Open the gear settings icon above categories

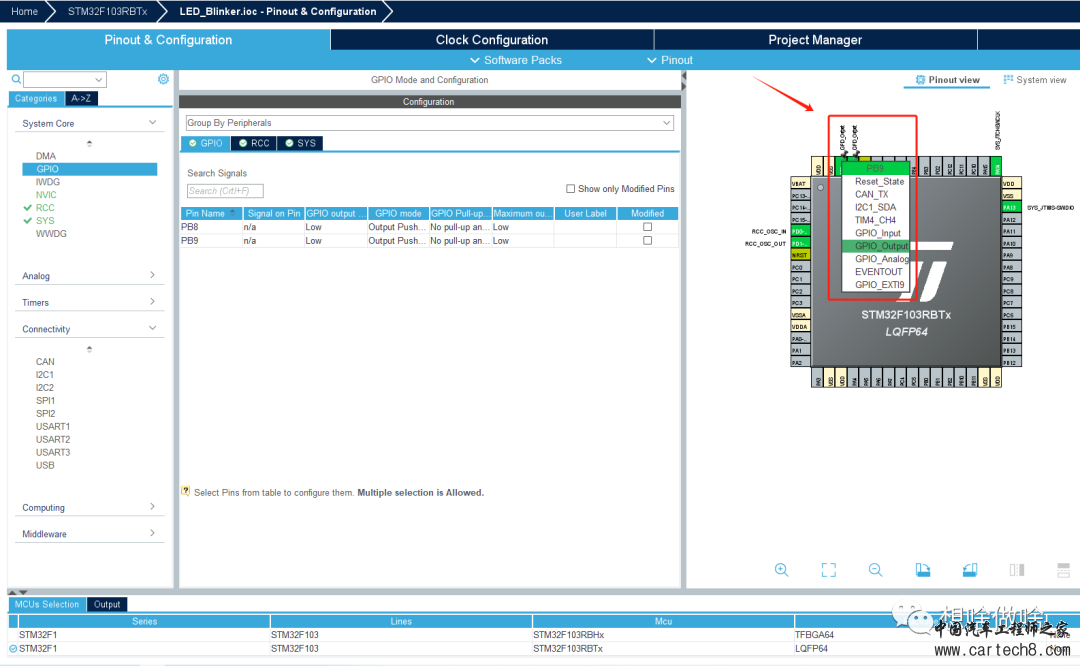pyautogui.click(x=163, y=79)
